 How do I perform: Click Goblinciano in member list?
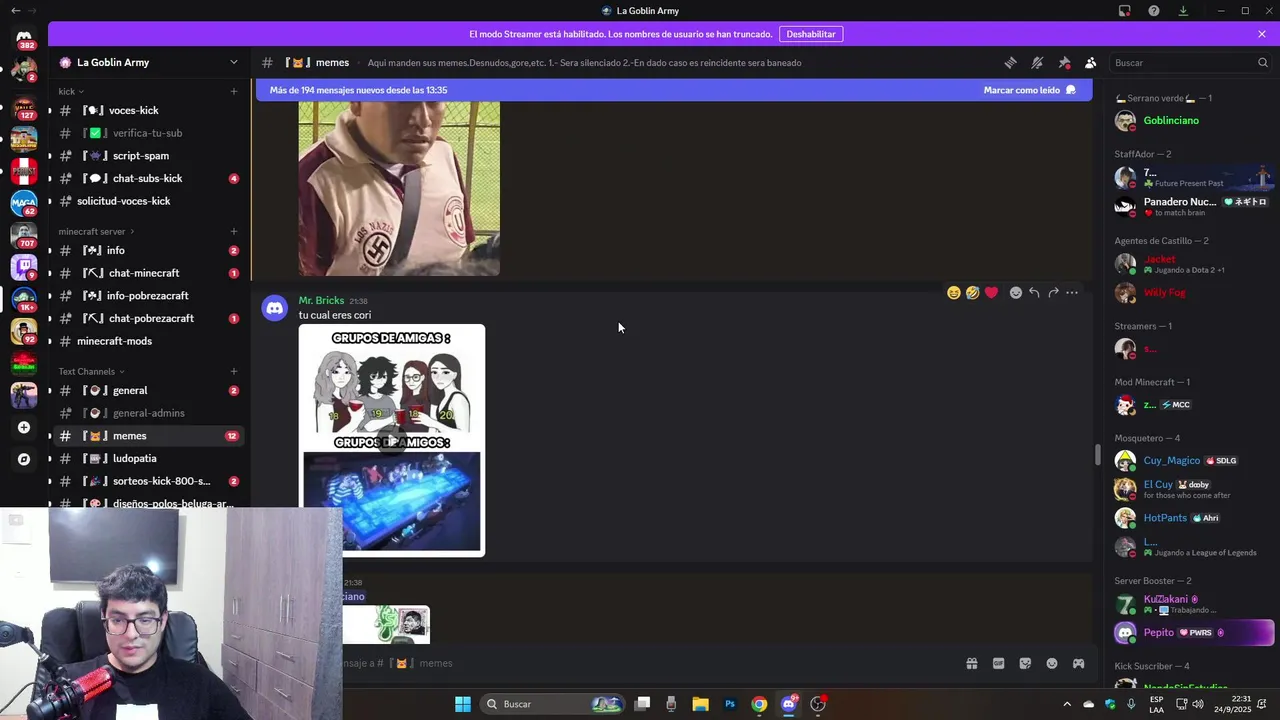[x=1192, y=121]
